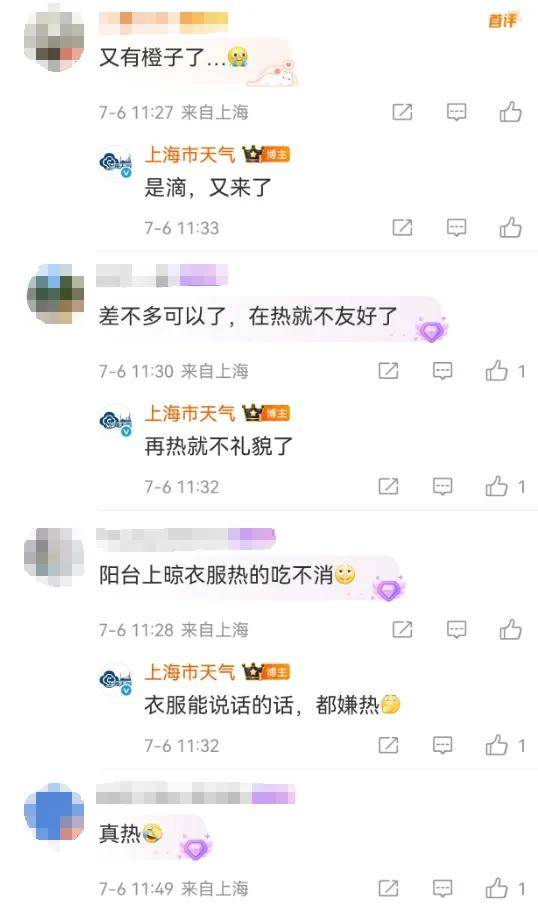Reply to the comment "又有橙子了…"
This screenshot has height=907, width=538.
point(456,112)
